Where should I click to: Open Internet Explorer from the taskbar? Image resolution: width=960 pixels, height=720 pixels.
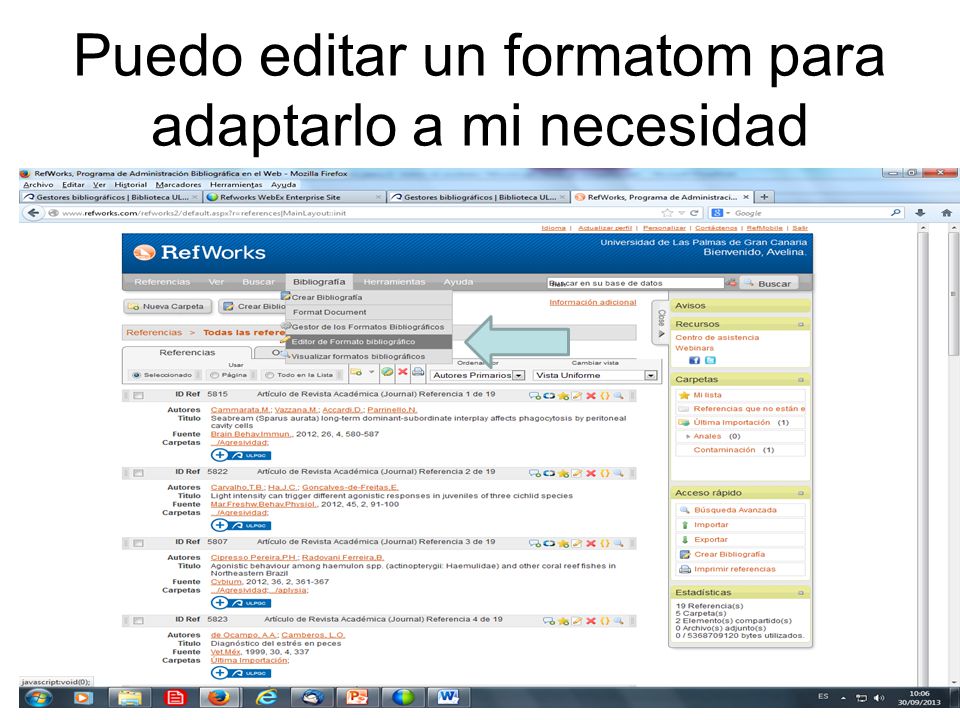coord(266,697)
